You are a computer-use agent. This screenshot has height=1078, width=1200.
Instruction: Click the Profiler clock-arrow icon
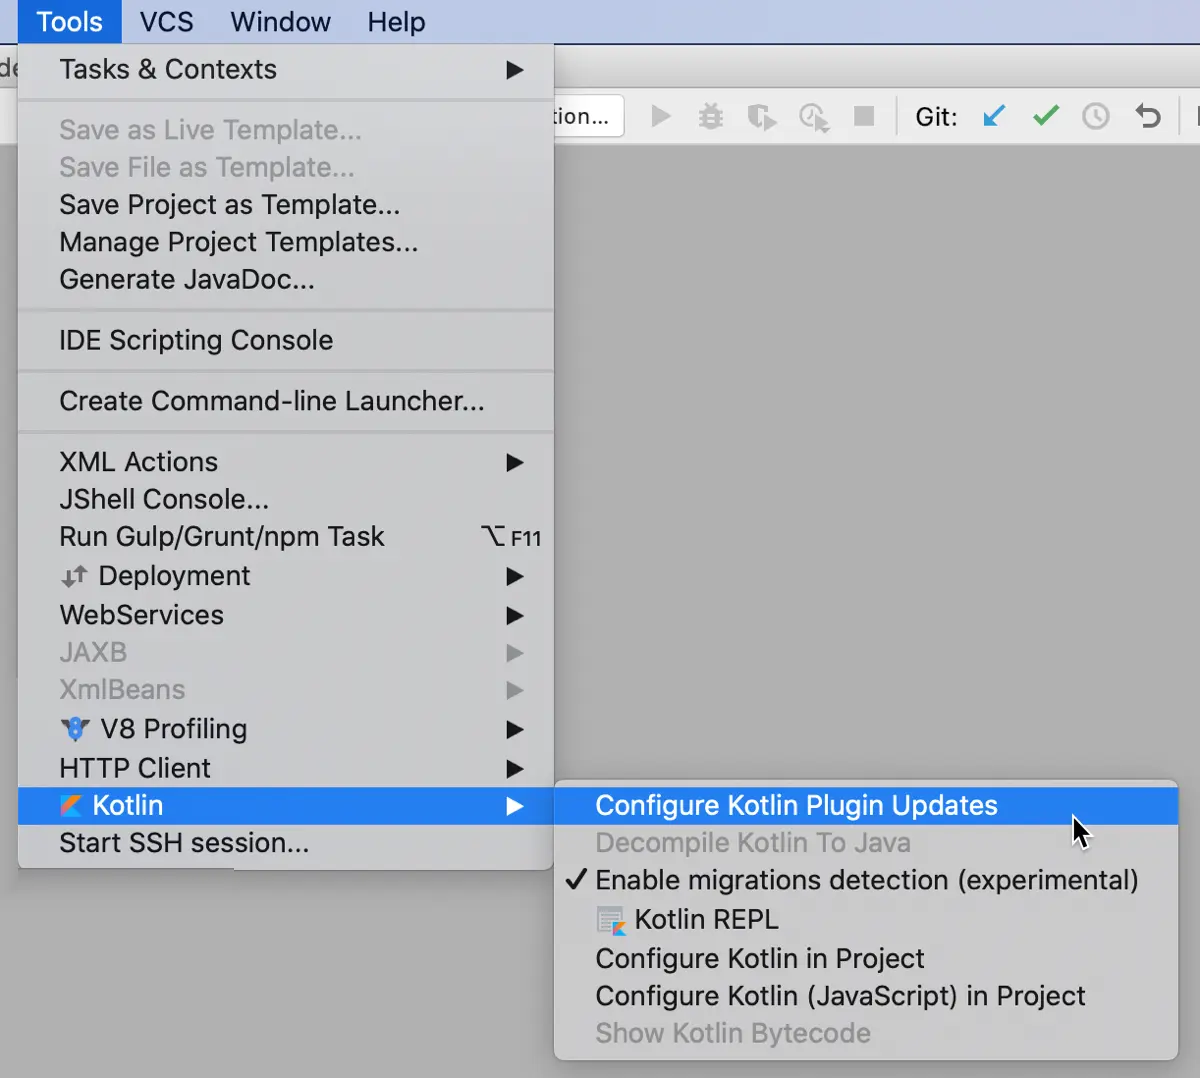pyautogui.click(x=814, y=117)
